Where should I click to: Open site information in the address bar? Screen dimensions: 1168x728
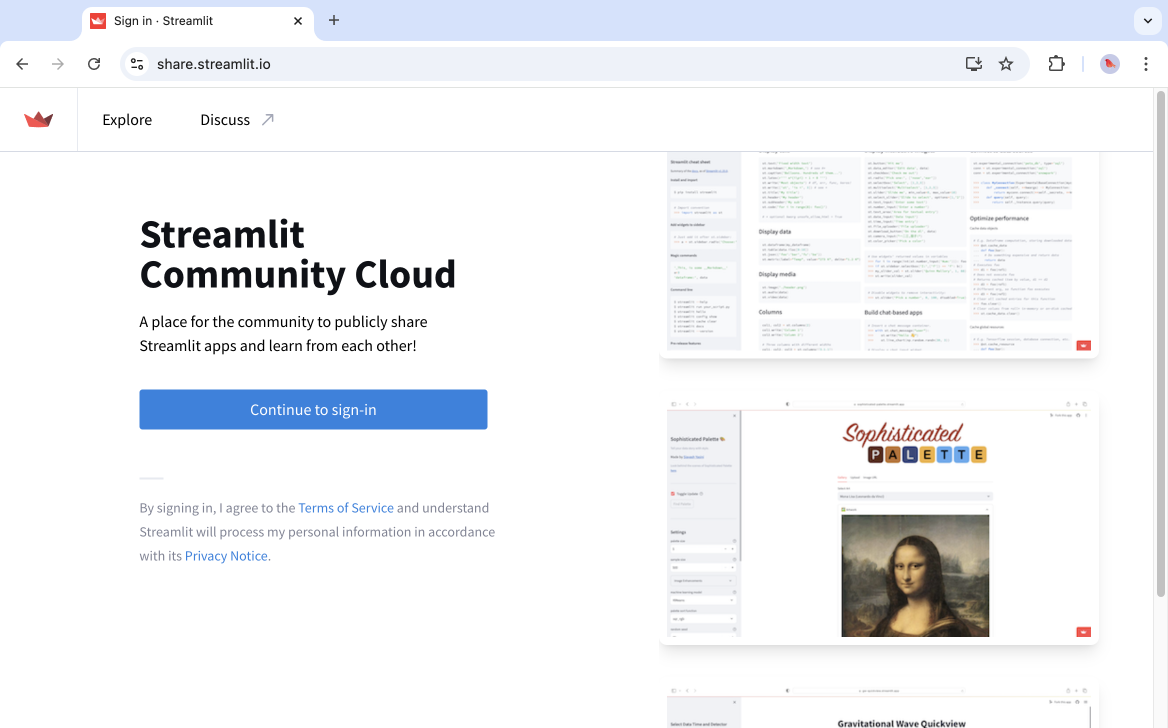(x=136, y=63)
